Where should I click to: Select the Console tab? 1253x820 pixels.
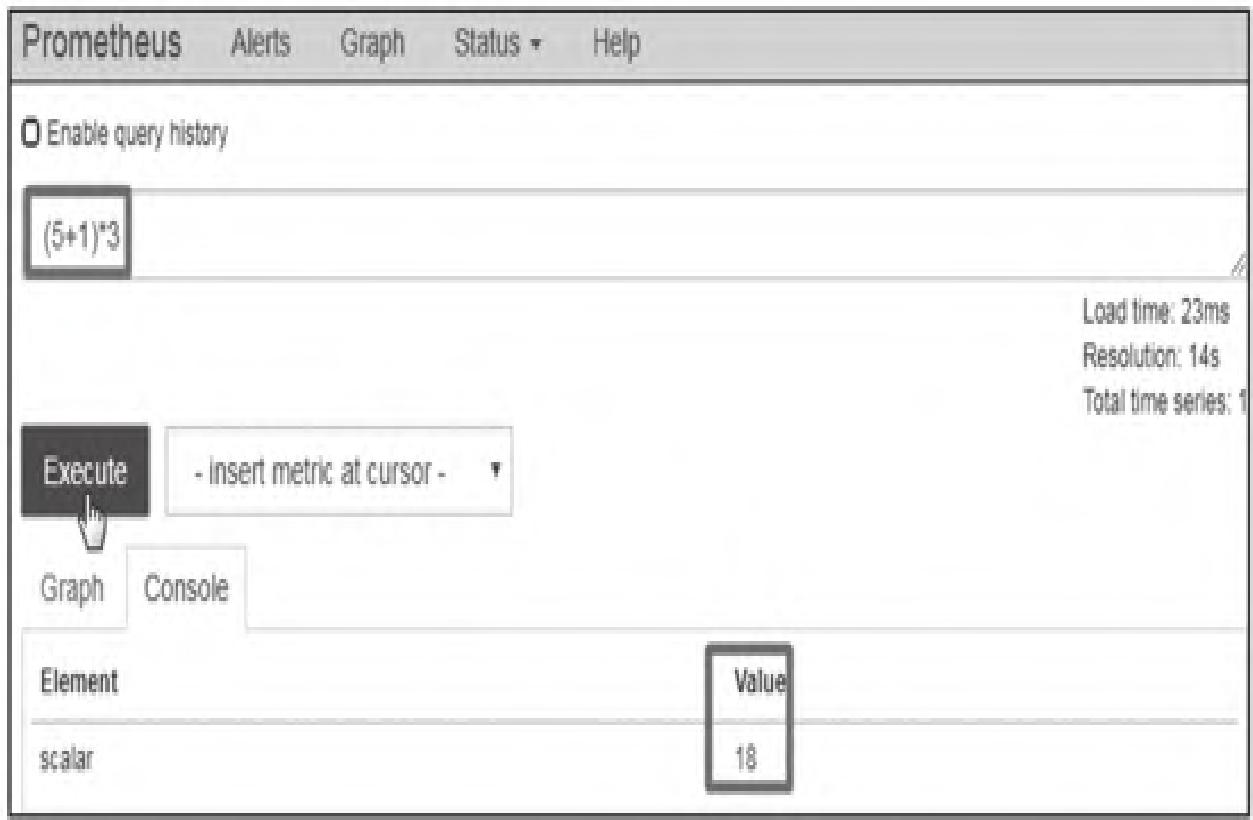(186, 588)
